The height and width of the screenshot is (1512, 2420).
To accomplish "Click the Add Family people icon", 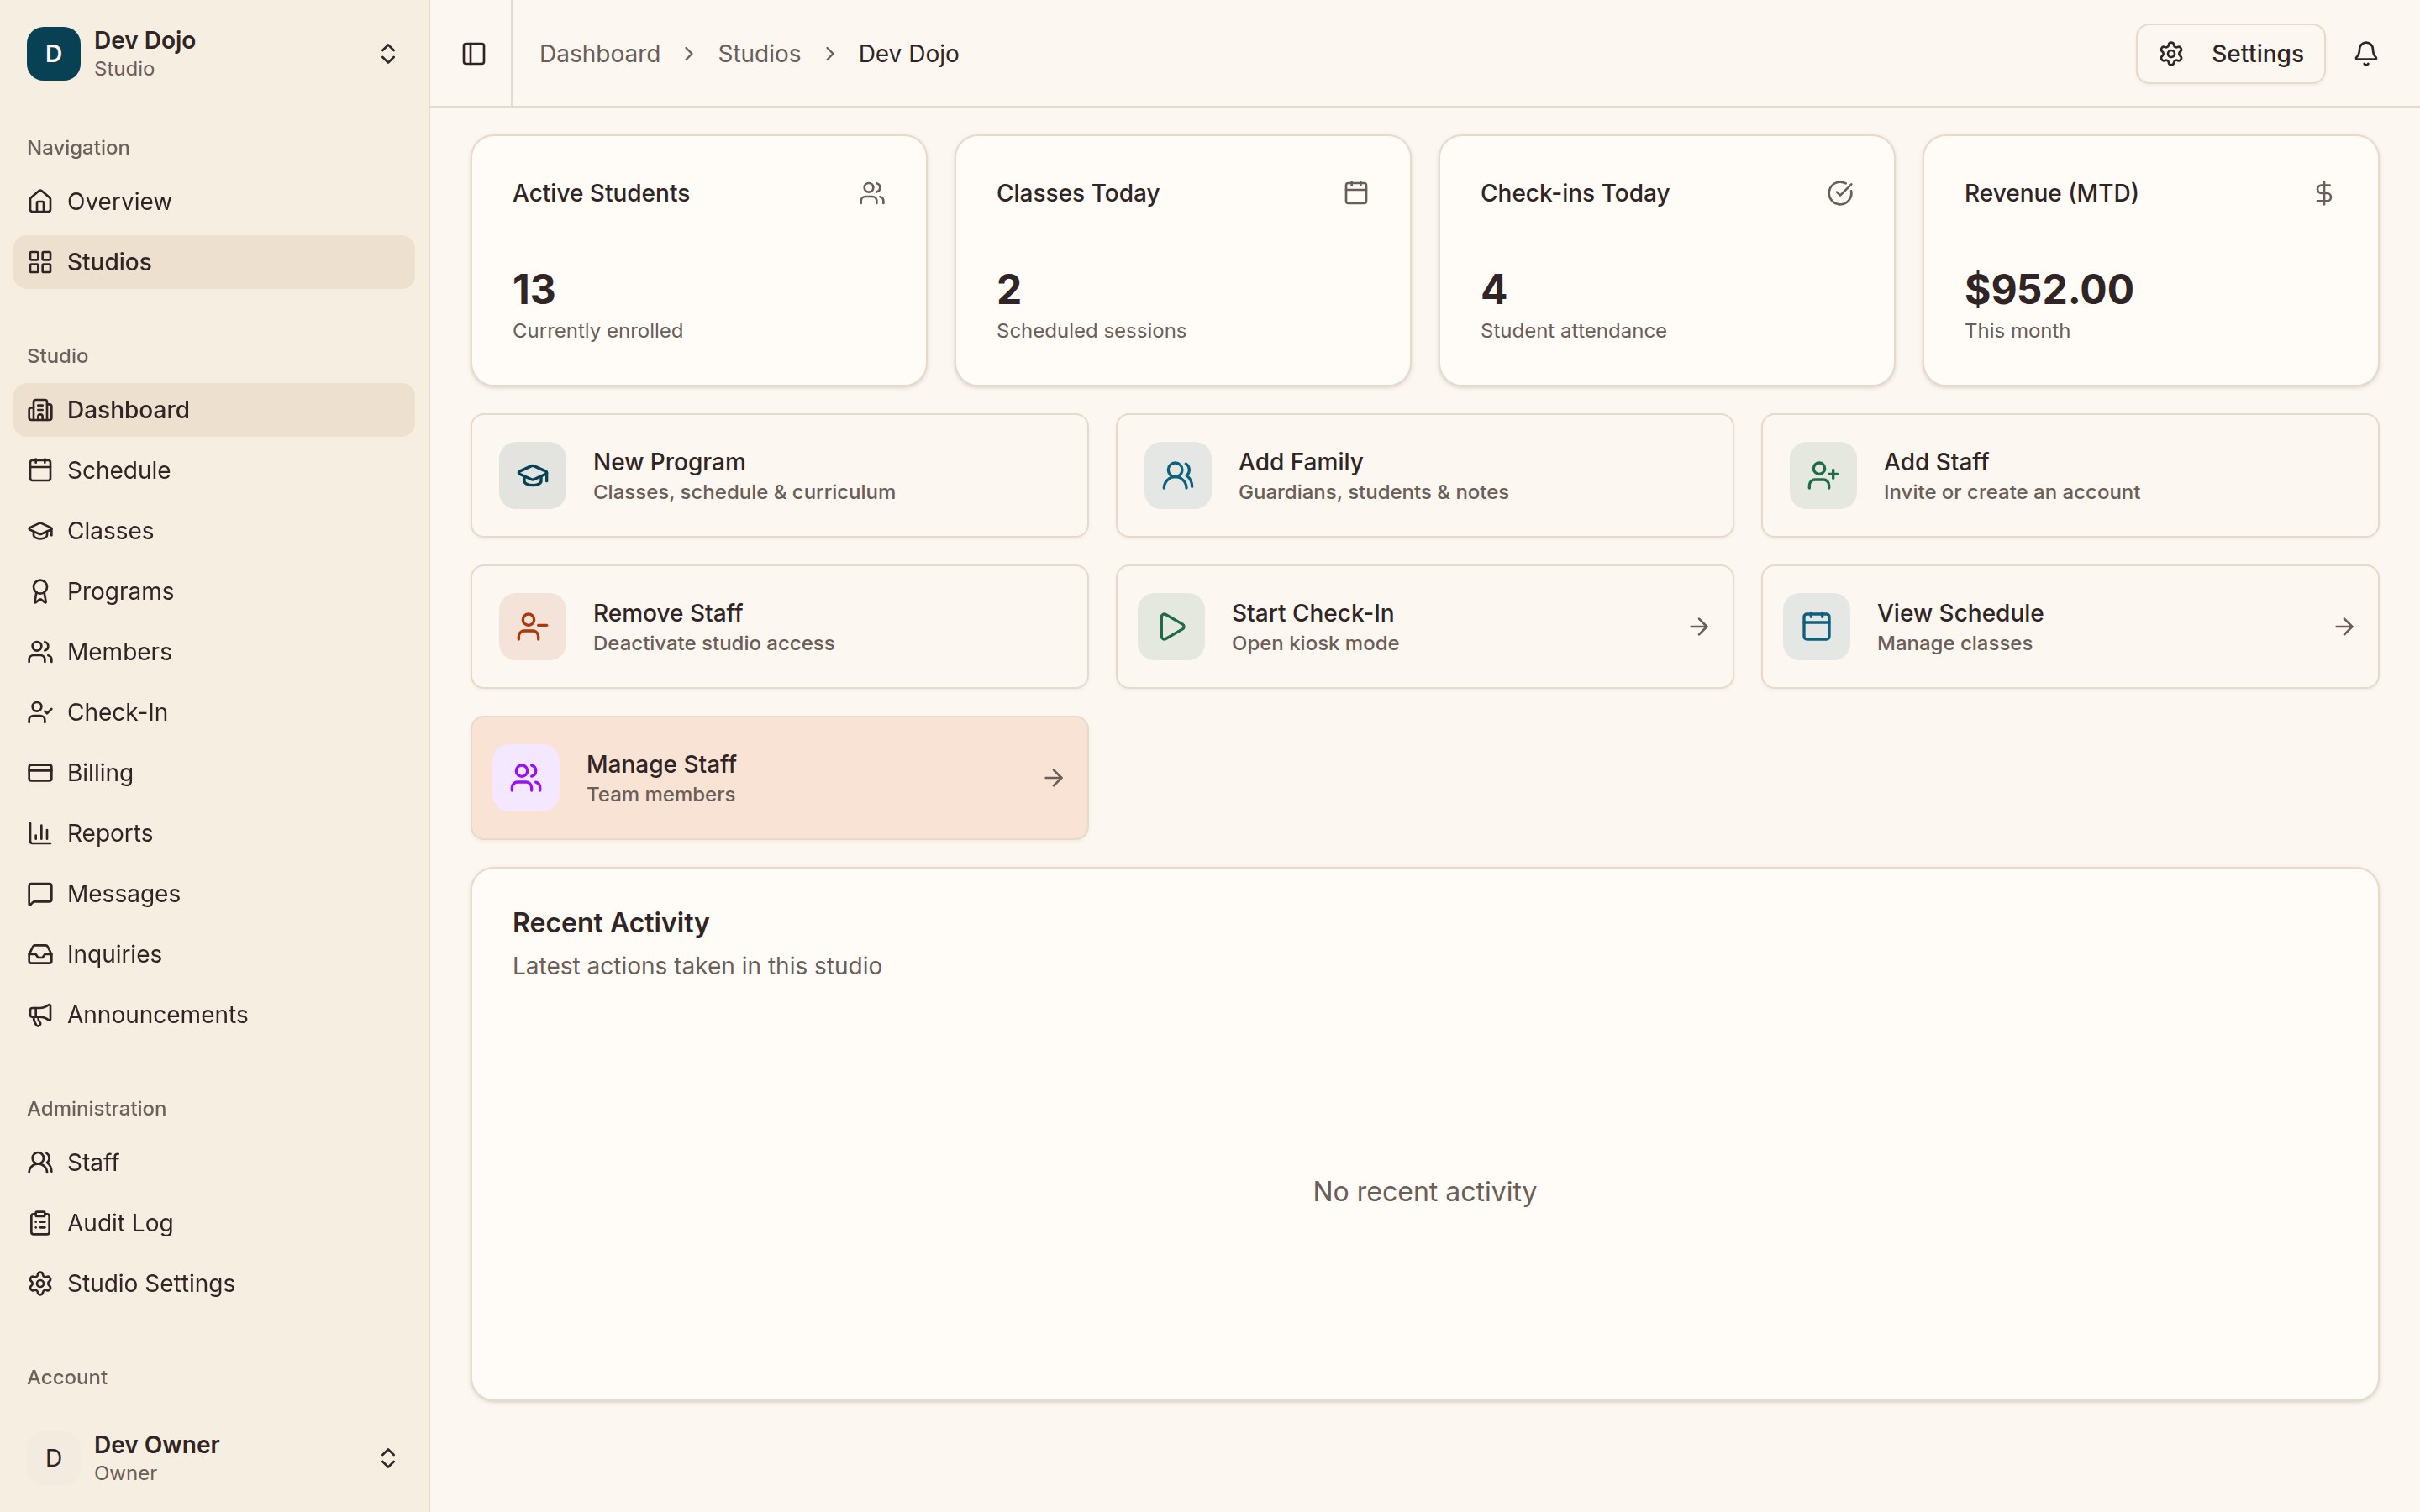I will [x=1178, y=476].
